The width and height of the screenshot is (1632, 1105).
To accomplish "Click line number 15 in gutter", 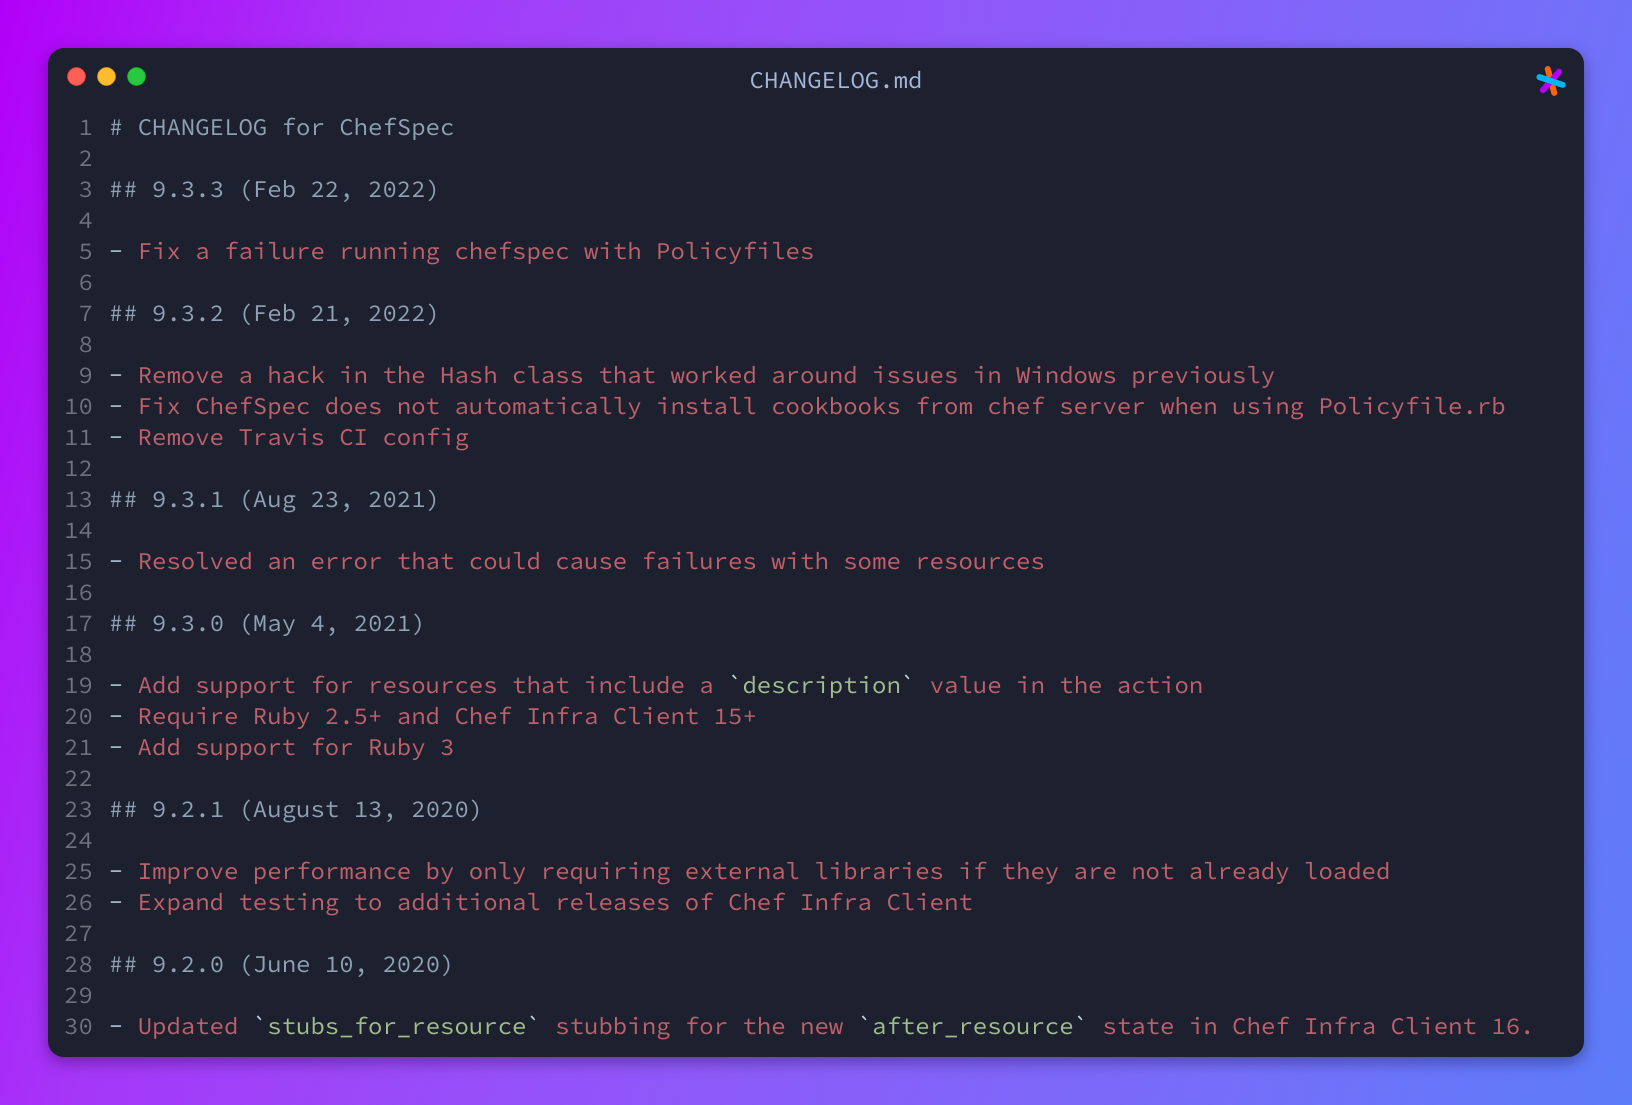I will click(x=79, y=562).
